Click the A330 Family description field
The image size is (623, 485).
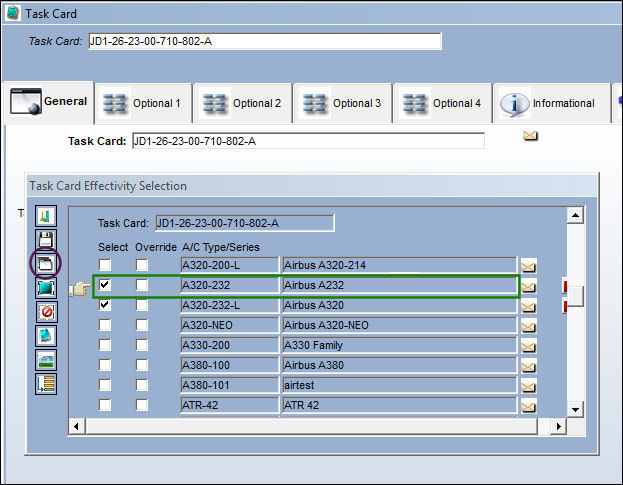pos(399,345)
